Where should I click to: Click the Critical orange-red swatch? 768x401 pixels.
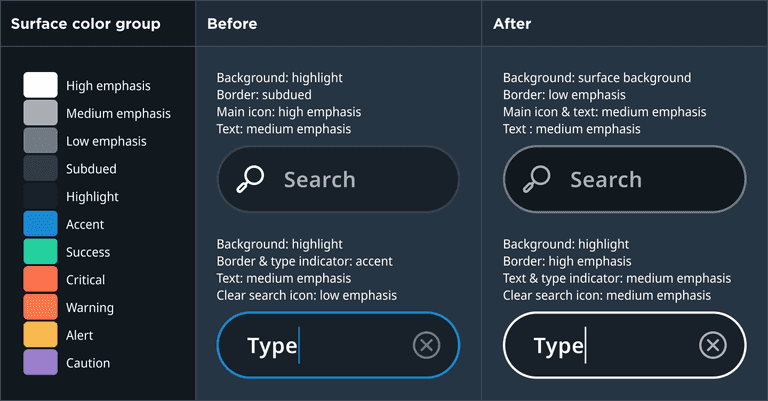click(x=40, y=279)
